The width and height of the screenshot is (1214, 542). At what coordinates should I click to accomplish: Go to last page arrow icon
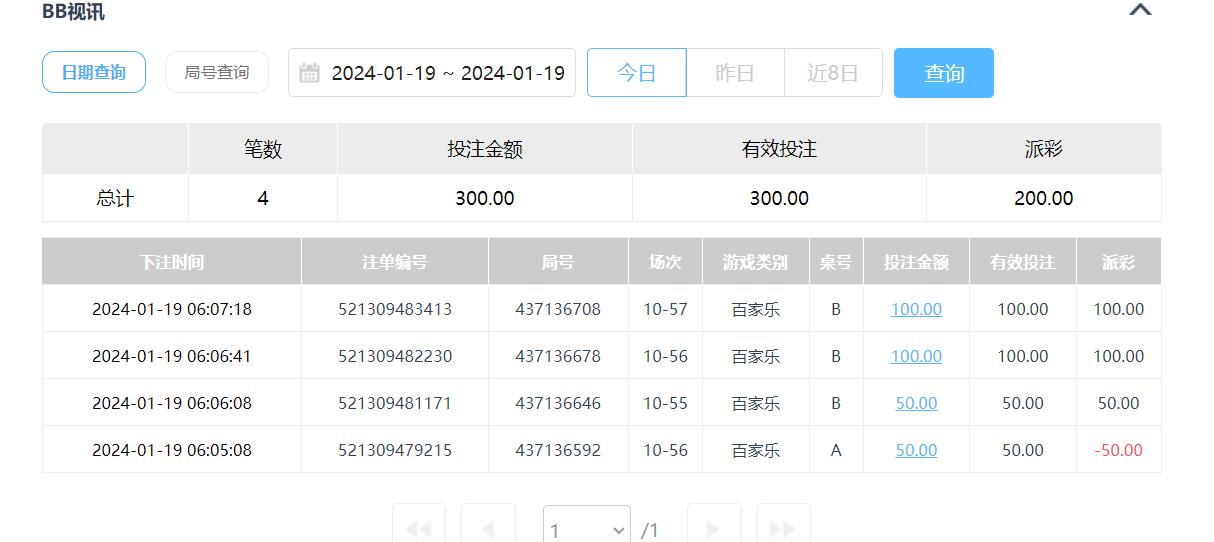[783, 528]
